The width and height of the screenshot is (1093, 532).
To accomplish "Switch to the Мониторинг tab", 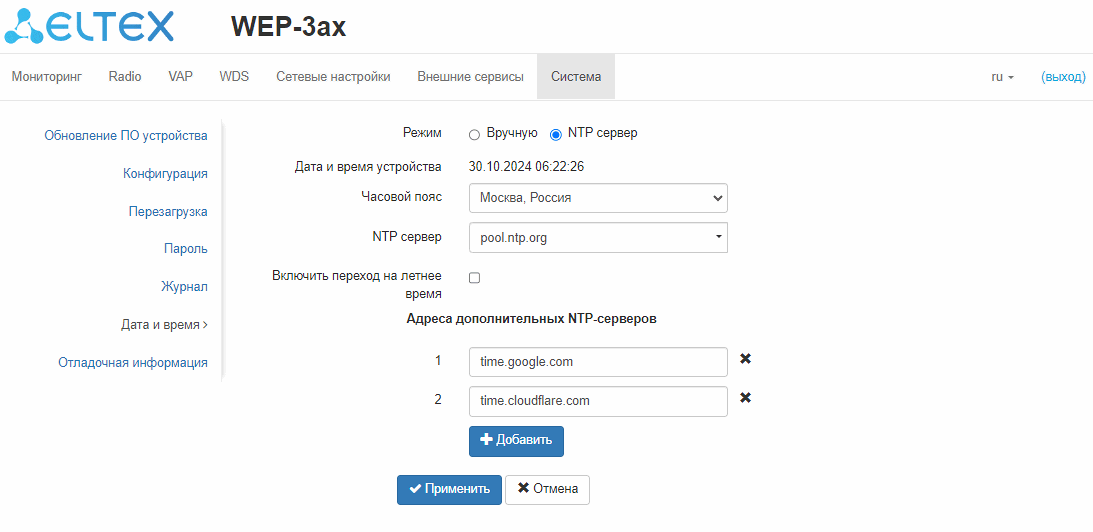I will (x=46, y=77).
